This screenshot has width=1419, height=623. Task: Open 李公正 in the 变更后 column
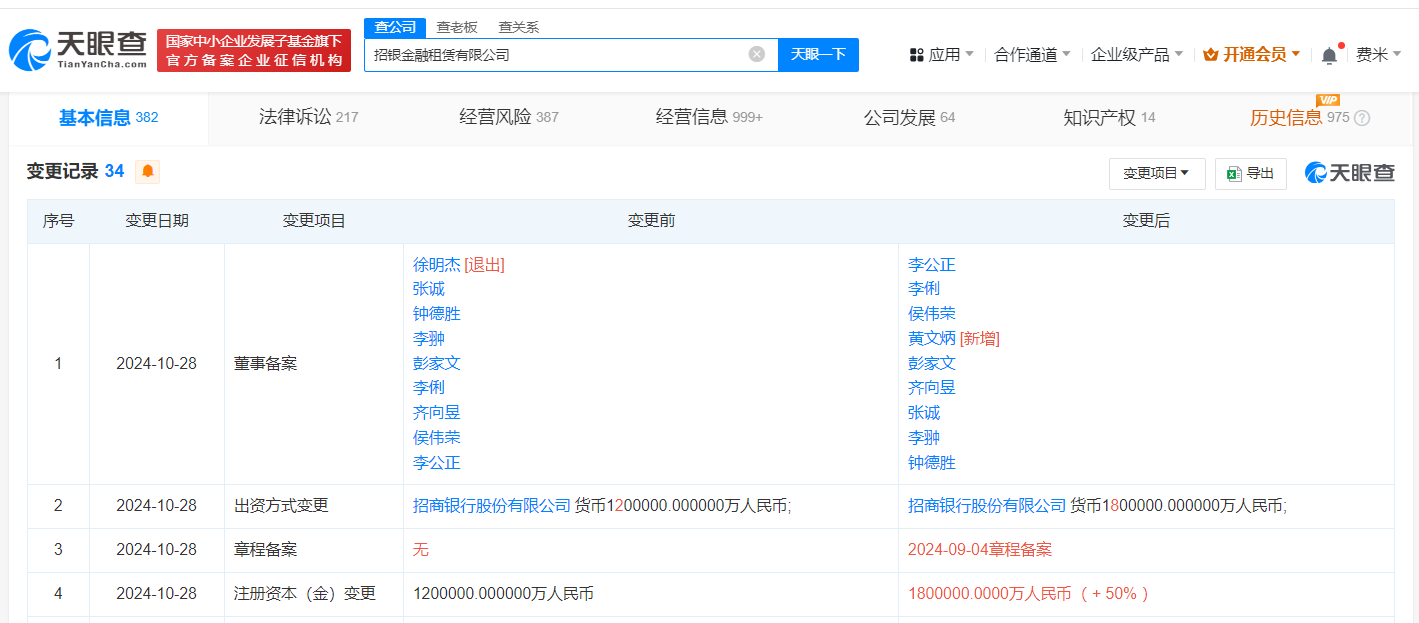tap(932, 265)
